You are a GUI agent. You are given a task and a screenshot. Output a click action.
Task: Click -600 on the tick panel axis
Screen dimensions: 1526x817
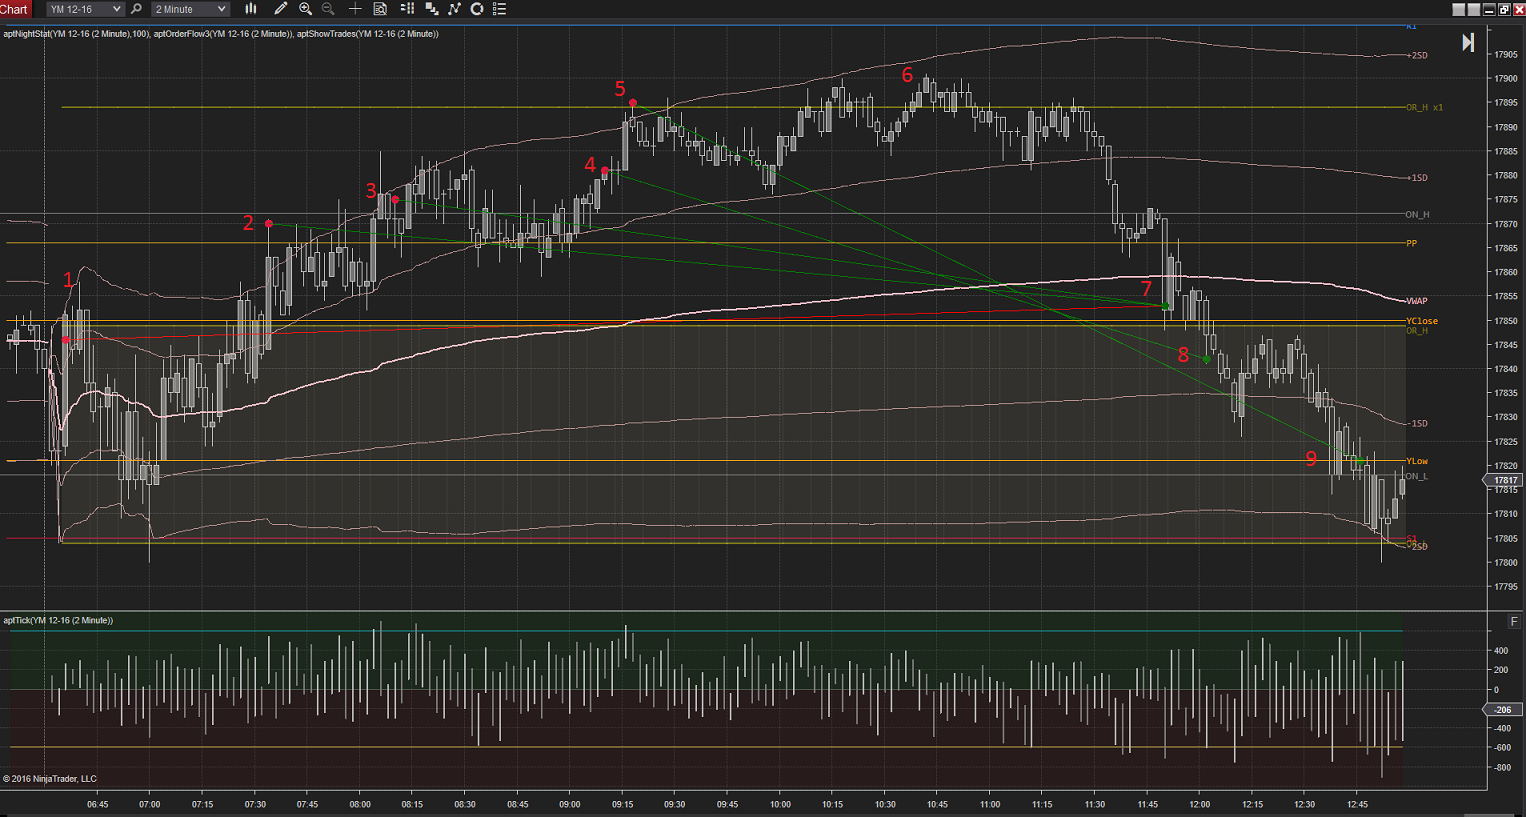click(x=1501, y=748)
